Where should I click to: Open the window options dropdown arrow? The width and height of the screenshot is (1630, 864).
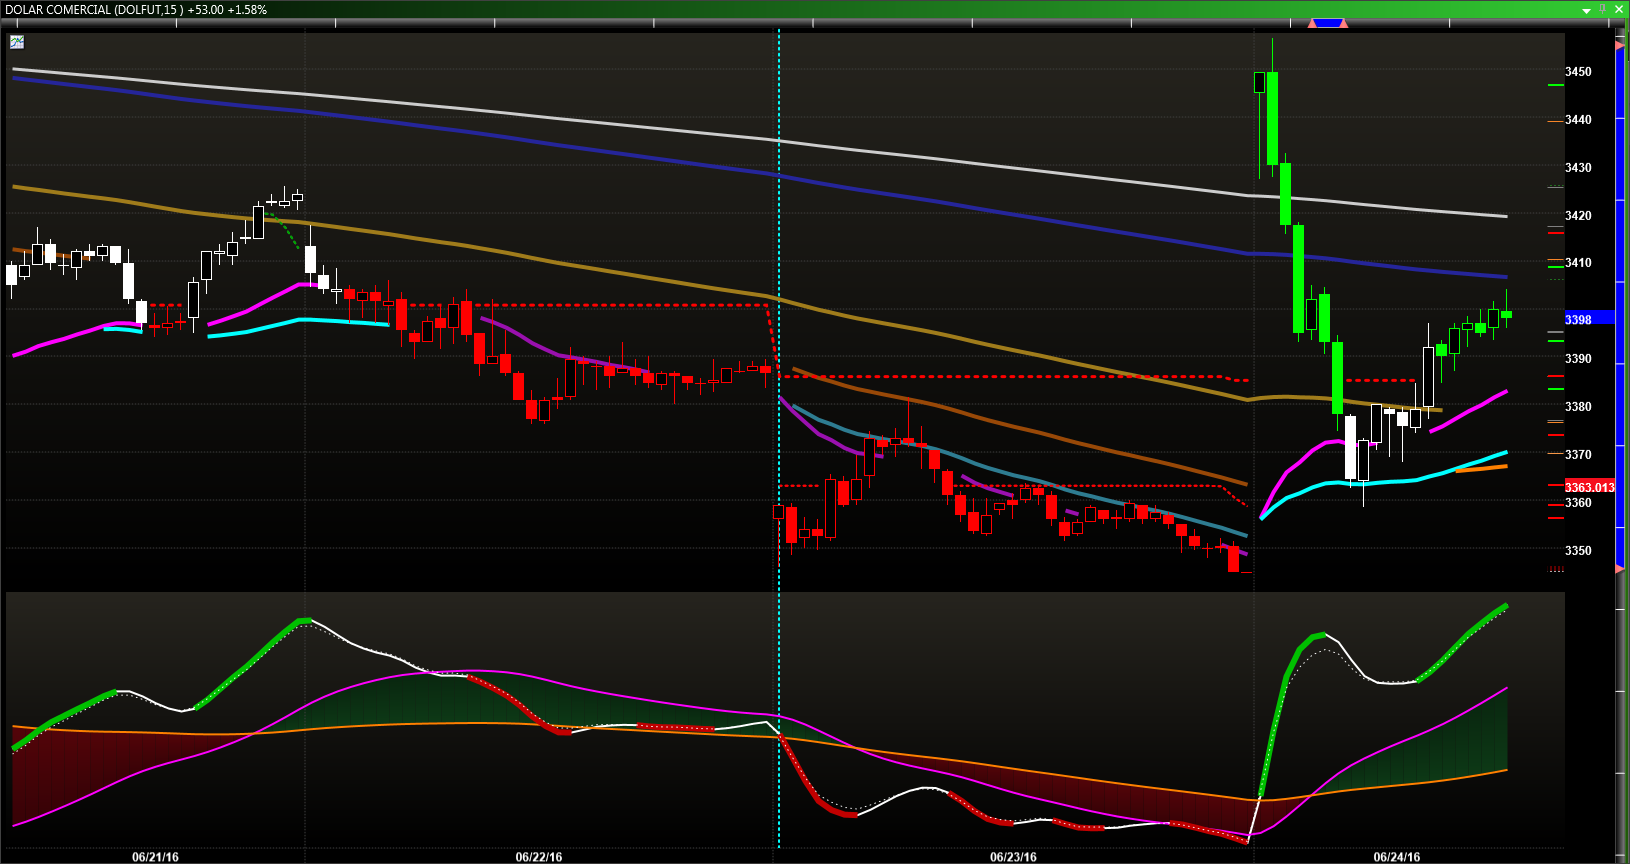point(1586,10)
